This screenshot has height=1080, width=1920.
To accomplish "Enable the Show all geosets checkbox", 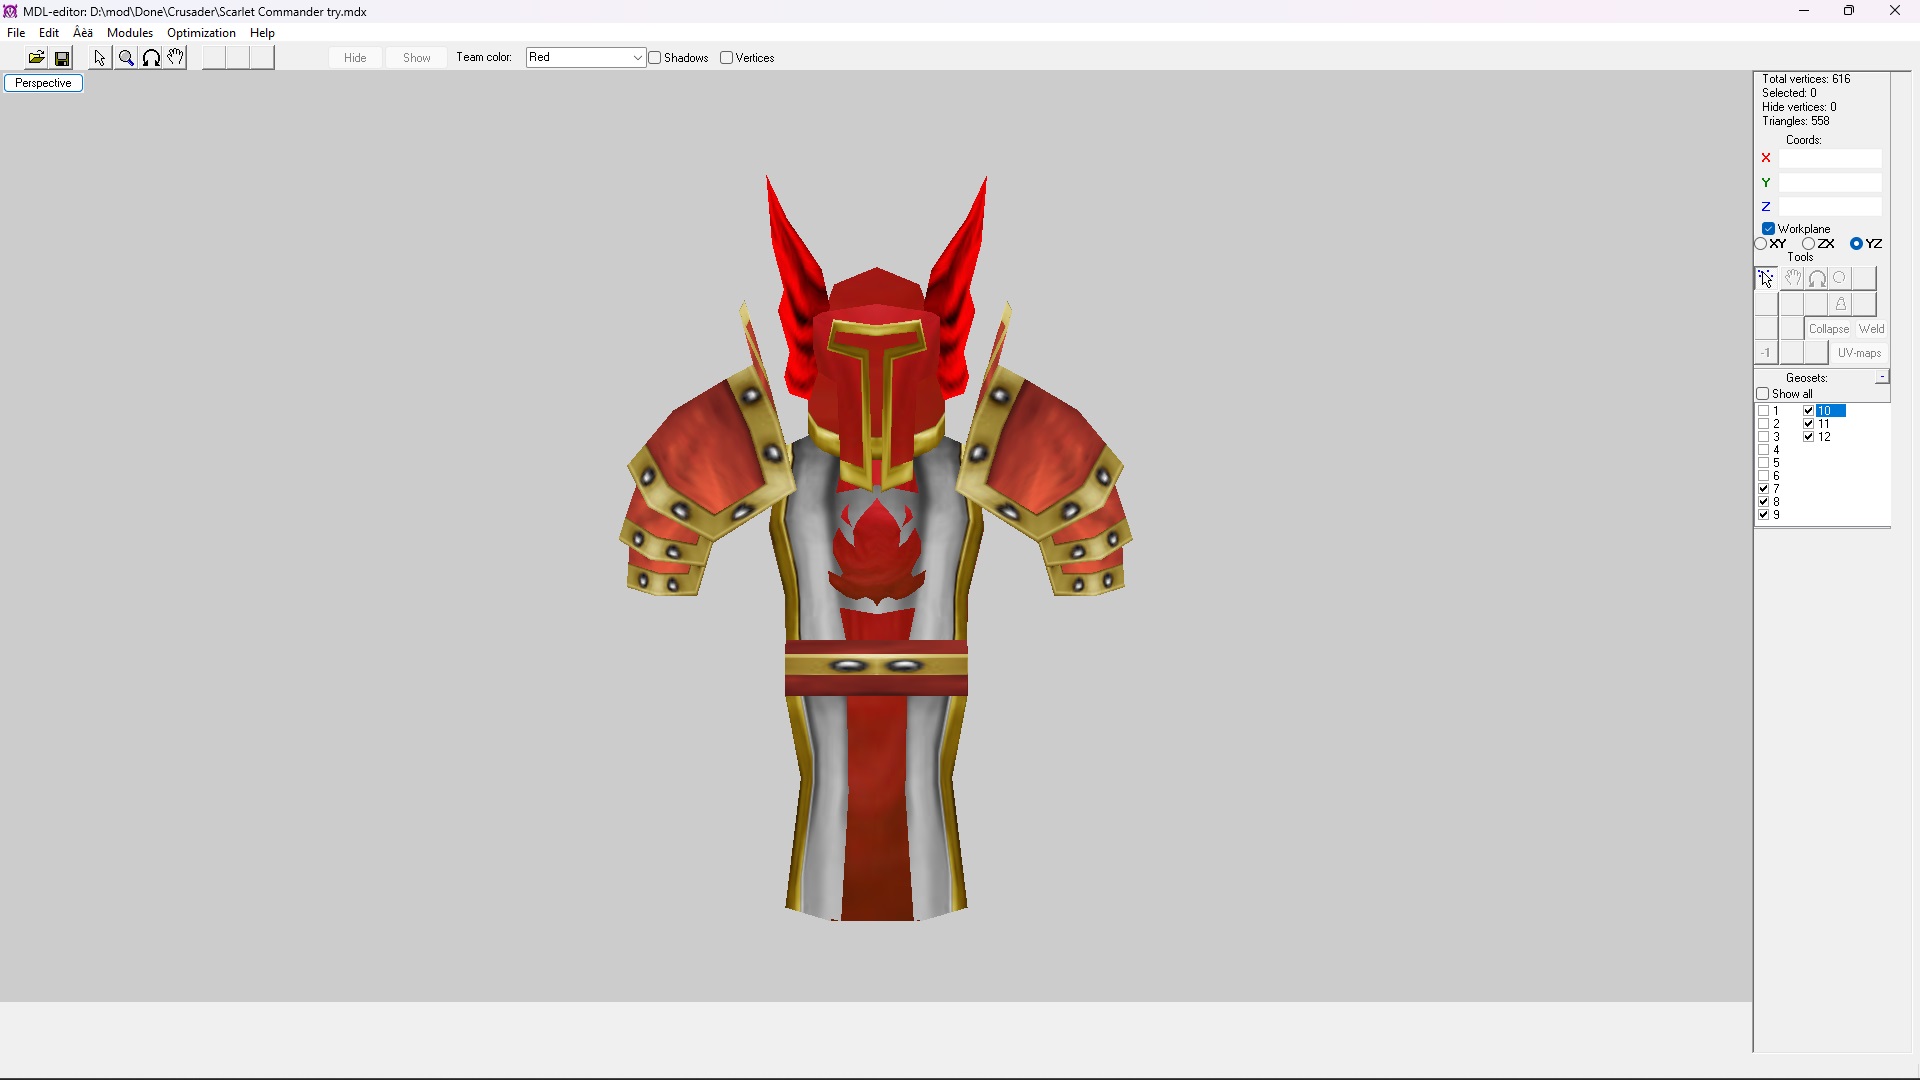I will (1763, 394).
